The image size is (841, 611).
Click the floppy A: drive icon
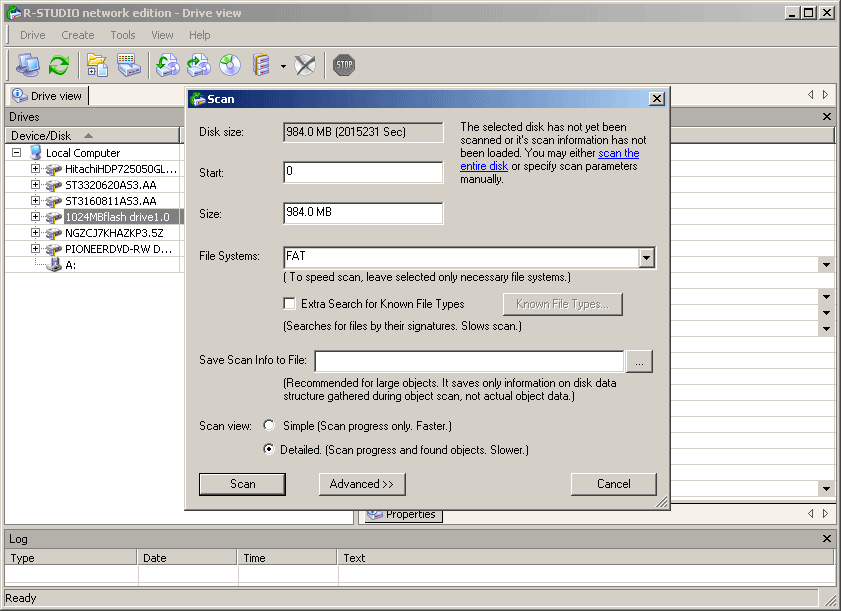tap(54, 265)
